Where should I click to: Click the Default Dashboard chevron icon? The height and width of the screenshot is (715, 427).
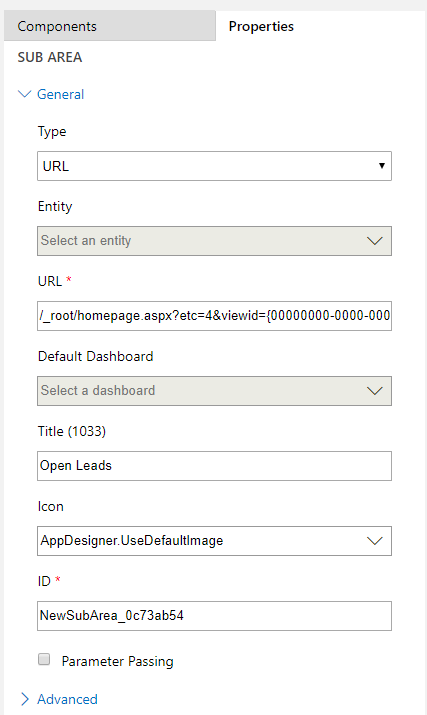375,391
